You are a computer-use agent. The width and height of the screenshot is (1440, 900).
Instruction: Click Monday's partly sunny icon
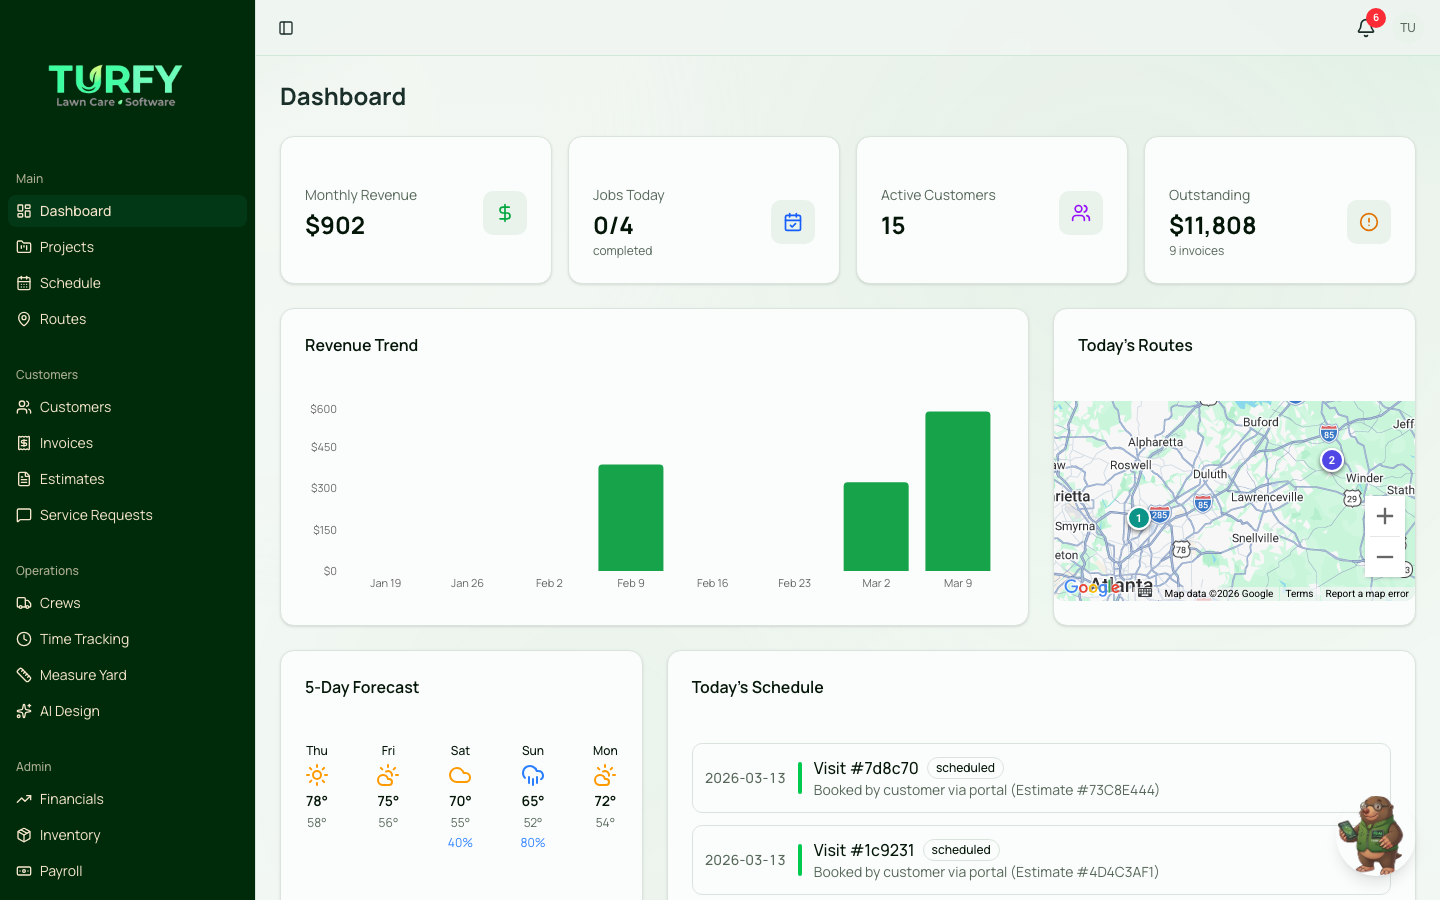[x=605, y=775]
